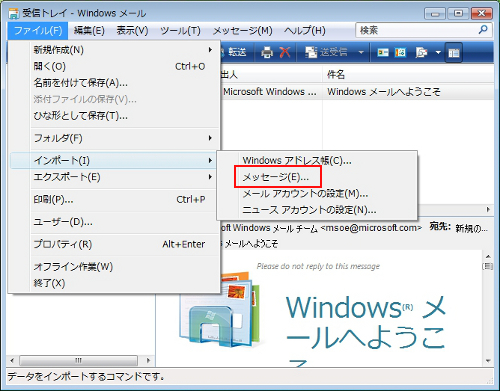Click the Microsoft Windows sender cell
Image resolution: width=500 pixels, height=391 pixels.
[x=270, y=92]
